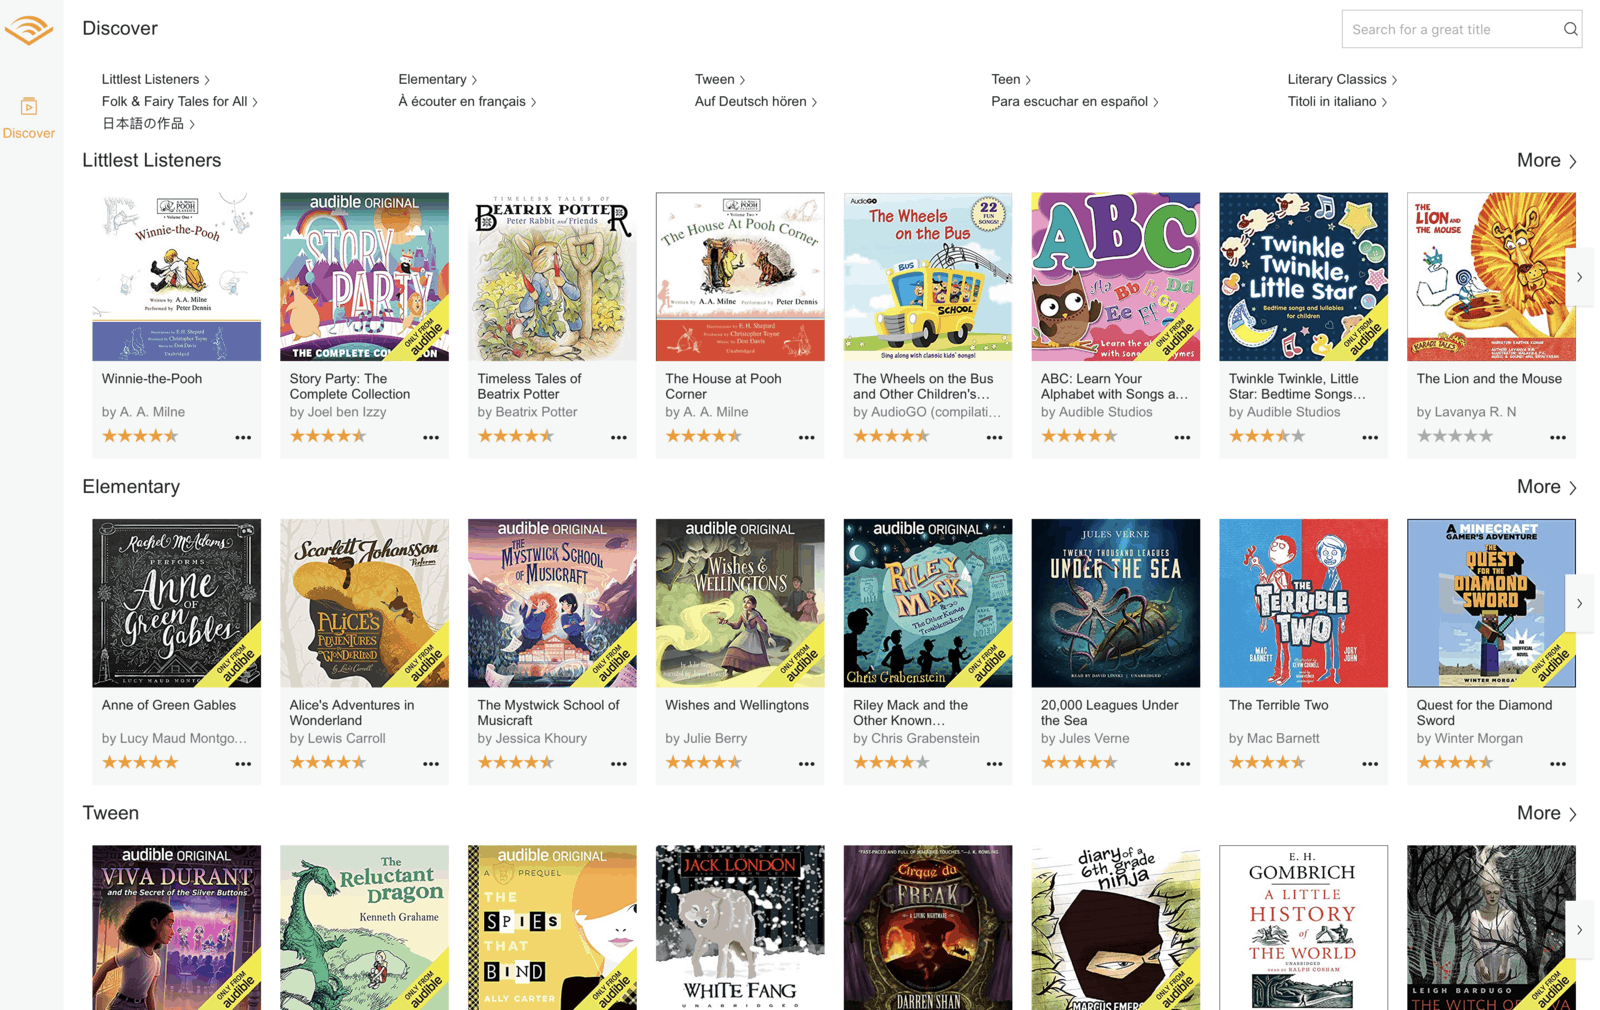Viewport: 1600px width, 1010px height.
Task: Click star rating for Twinkle Twinkle, Little Star
Action: pyautogui.click(x=1267, y=436)
